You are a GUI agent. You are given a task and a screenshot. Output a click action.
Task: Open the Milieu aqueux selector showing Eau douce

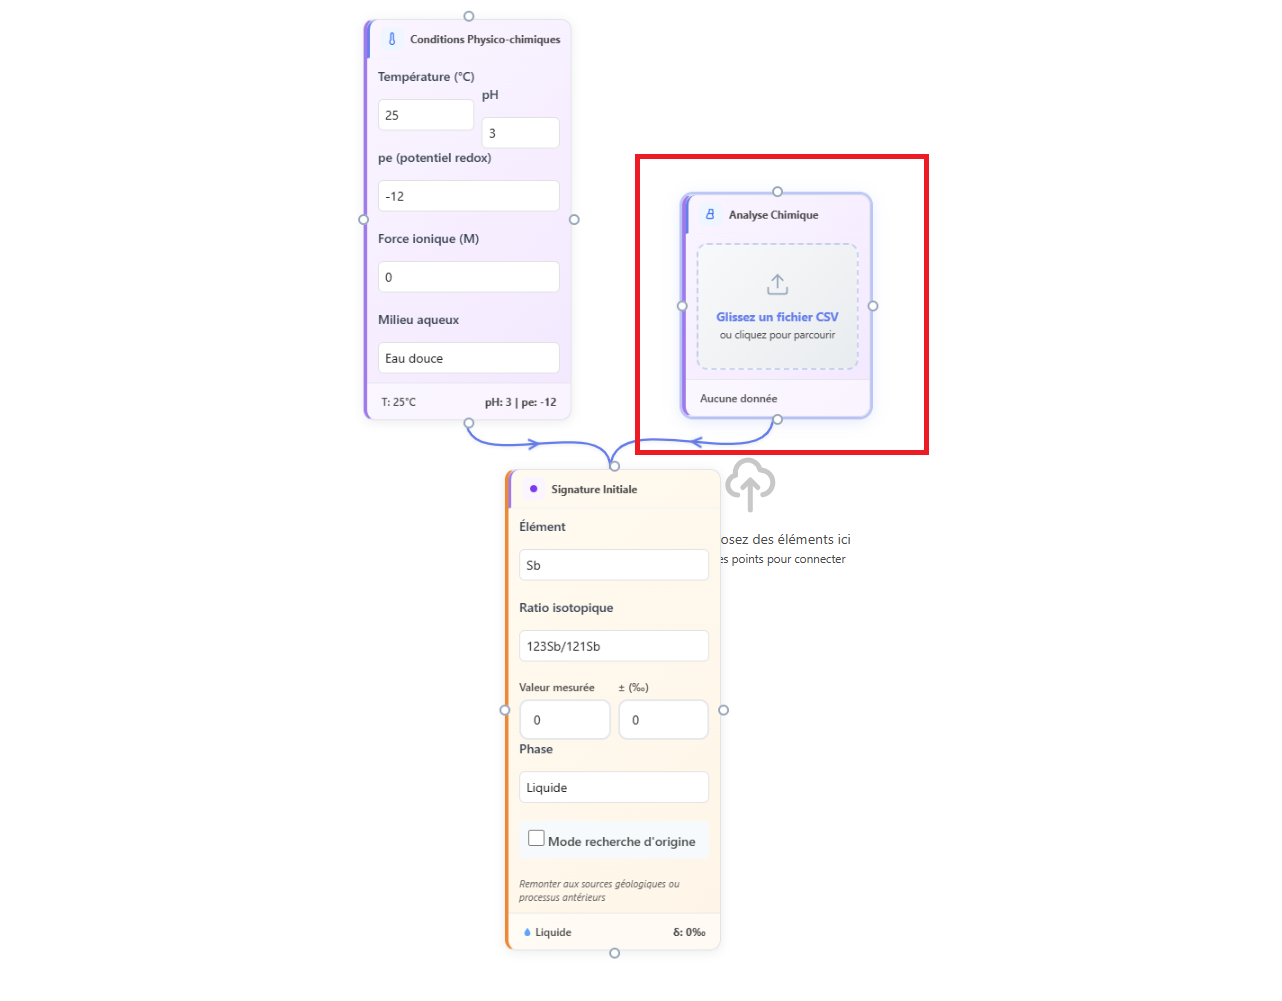point(468,357)
